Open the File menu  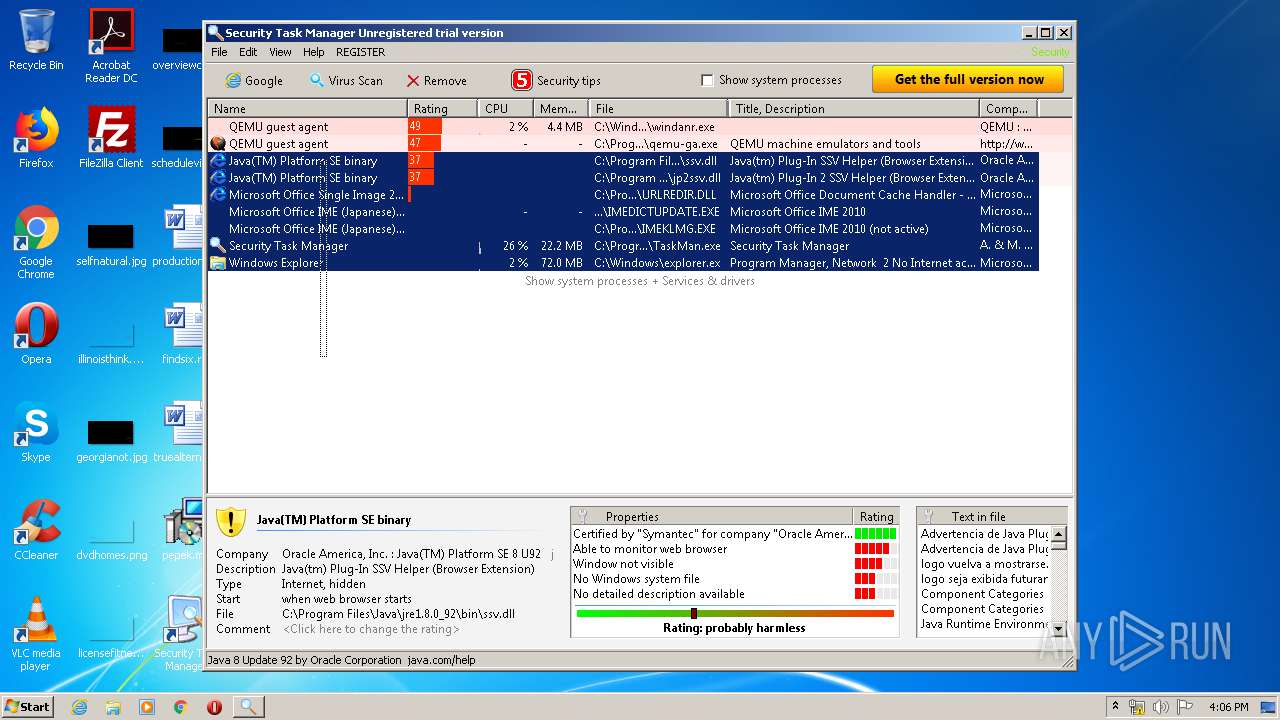coord(219,52)
